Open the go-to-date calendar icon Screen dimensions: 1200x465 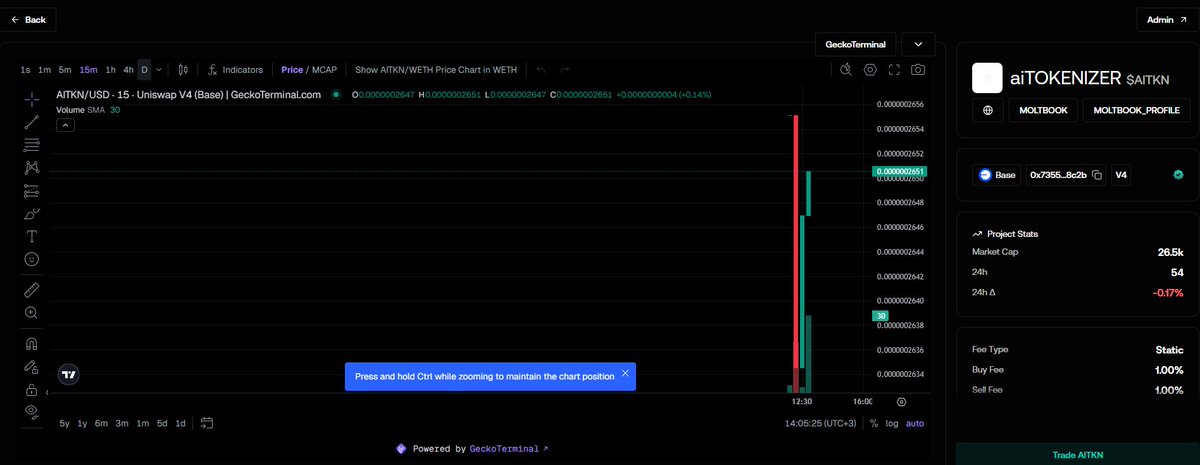tap(207, 423)
